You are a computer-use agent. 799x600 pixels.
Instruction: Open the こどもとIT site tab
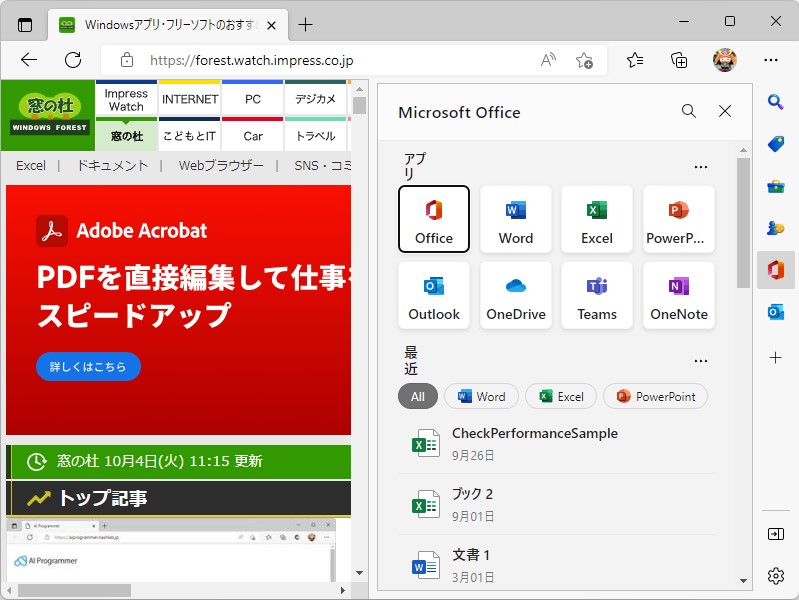pyautogui.click(x=190, y=136)
